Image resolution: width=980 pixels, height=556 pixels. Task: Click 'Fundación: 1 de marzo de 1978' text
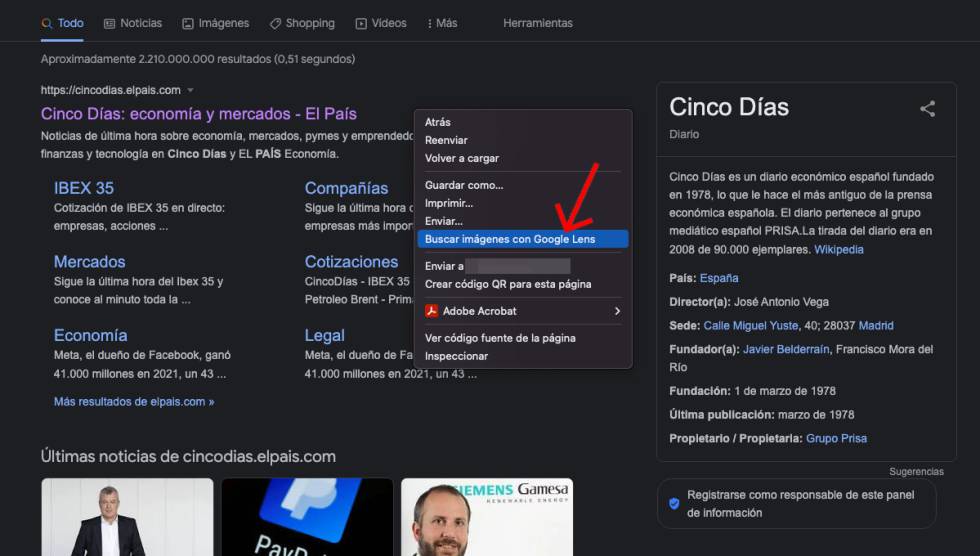point(752,391)
